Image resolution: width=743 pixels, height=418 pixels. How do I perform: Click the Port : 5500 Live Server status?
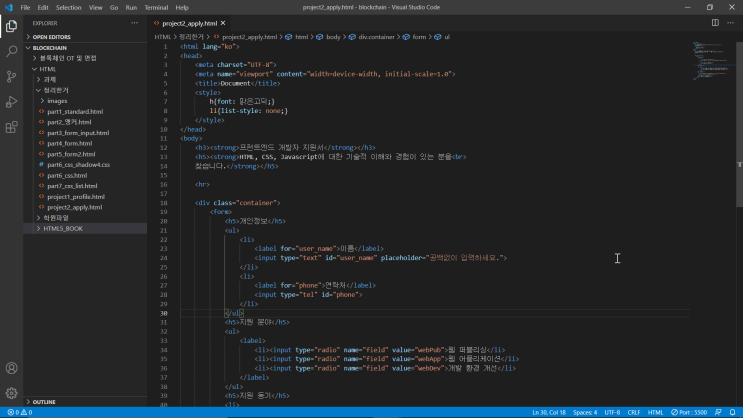689,412
